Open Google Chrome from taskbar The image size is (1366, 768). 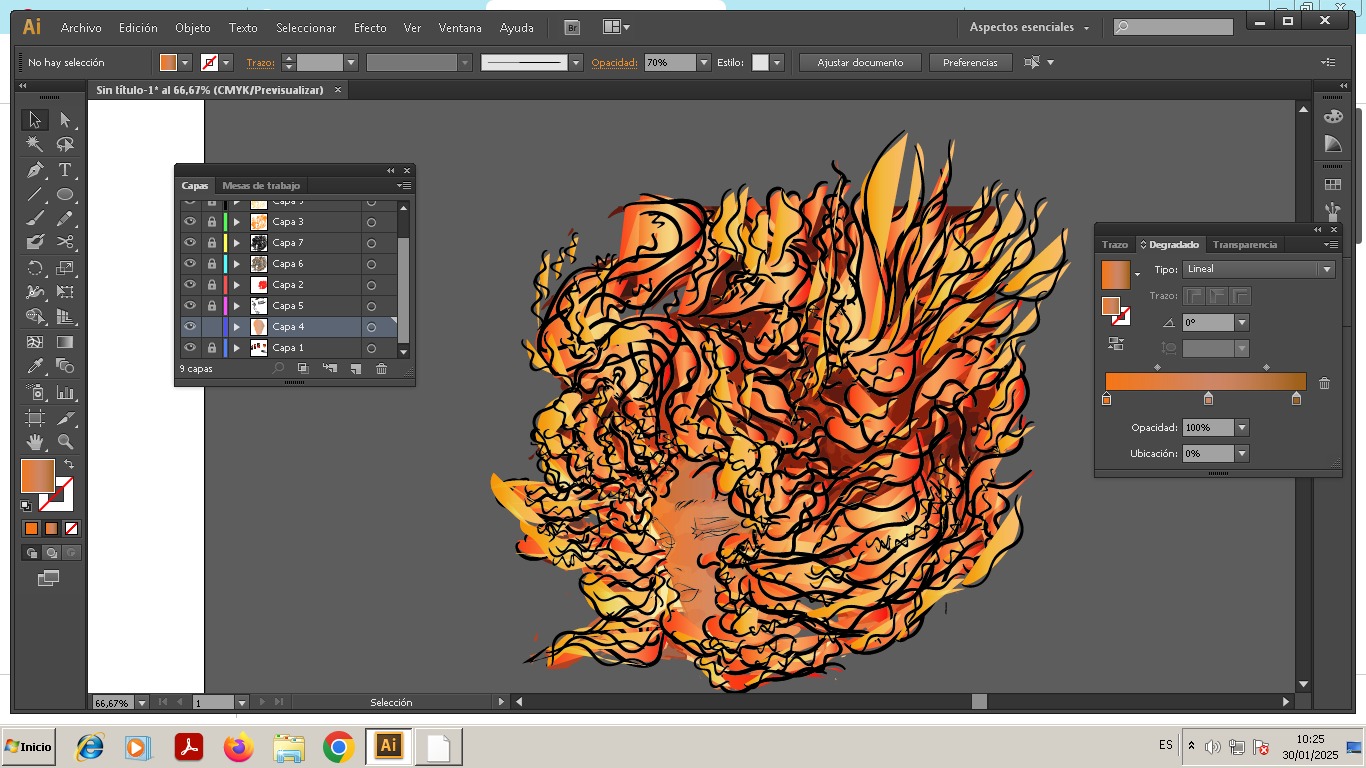339,747
